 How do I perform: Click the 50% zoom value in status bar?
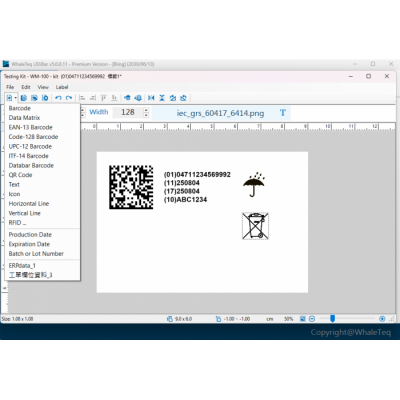(289, 319)
